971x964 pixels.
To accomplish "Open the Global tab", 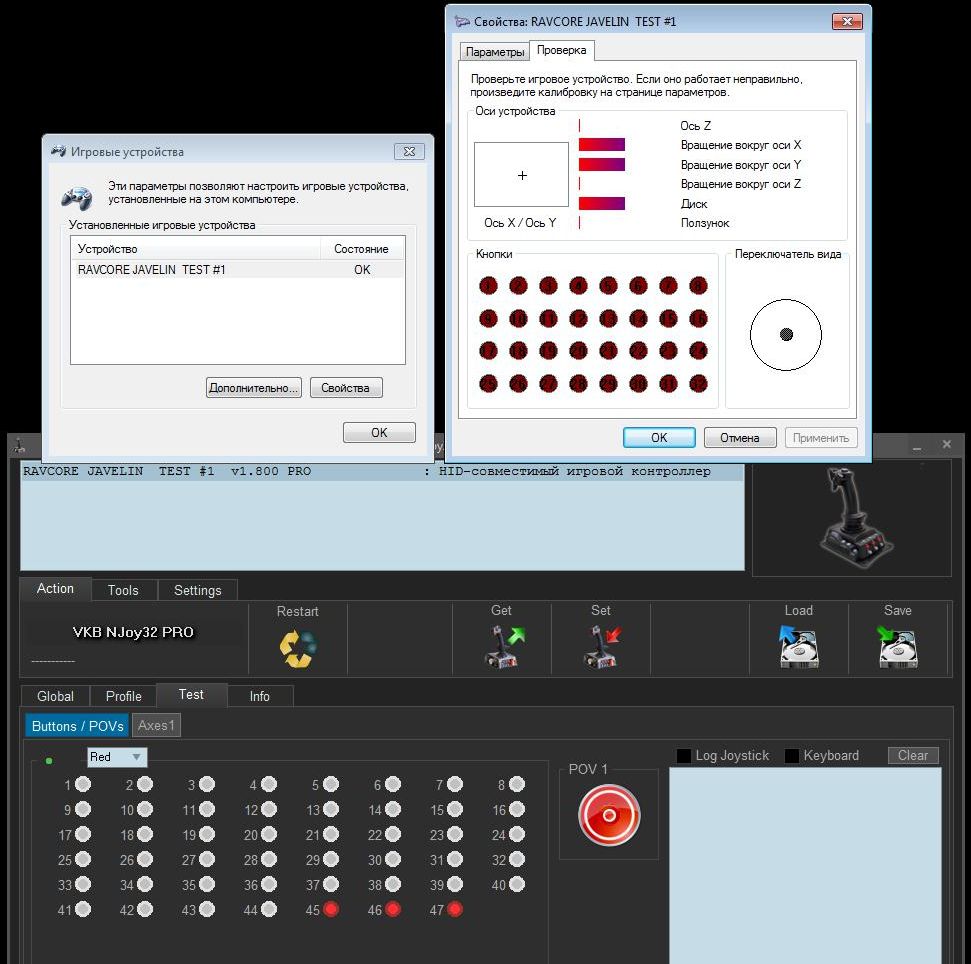I will point(55,696).
